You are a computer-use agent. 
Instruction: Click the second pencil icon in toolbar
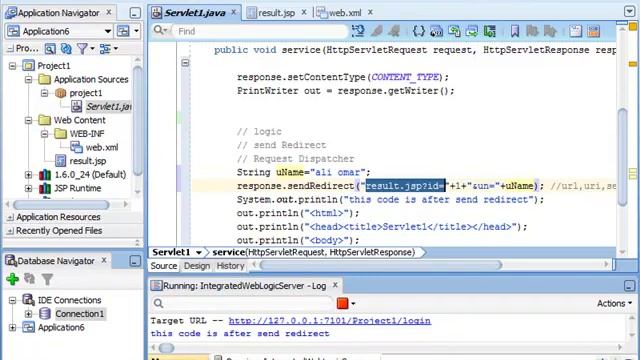coord(394,31)
